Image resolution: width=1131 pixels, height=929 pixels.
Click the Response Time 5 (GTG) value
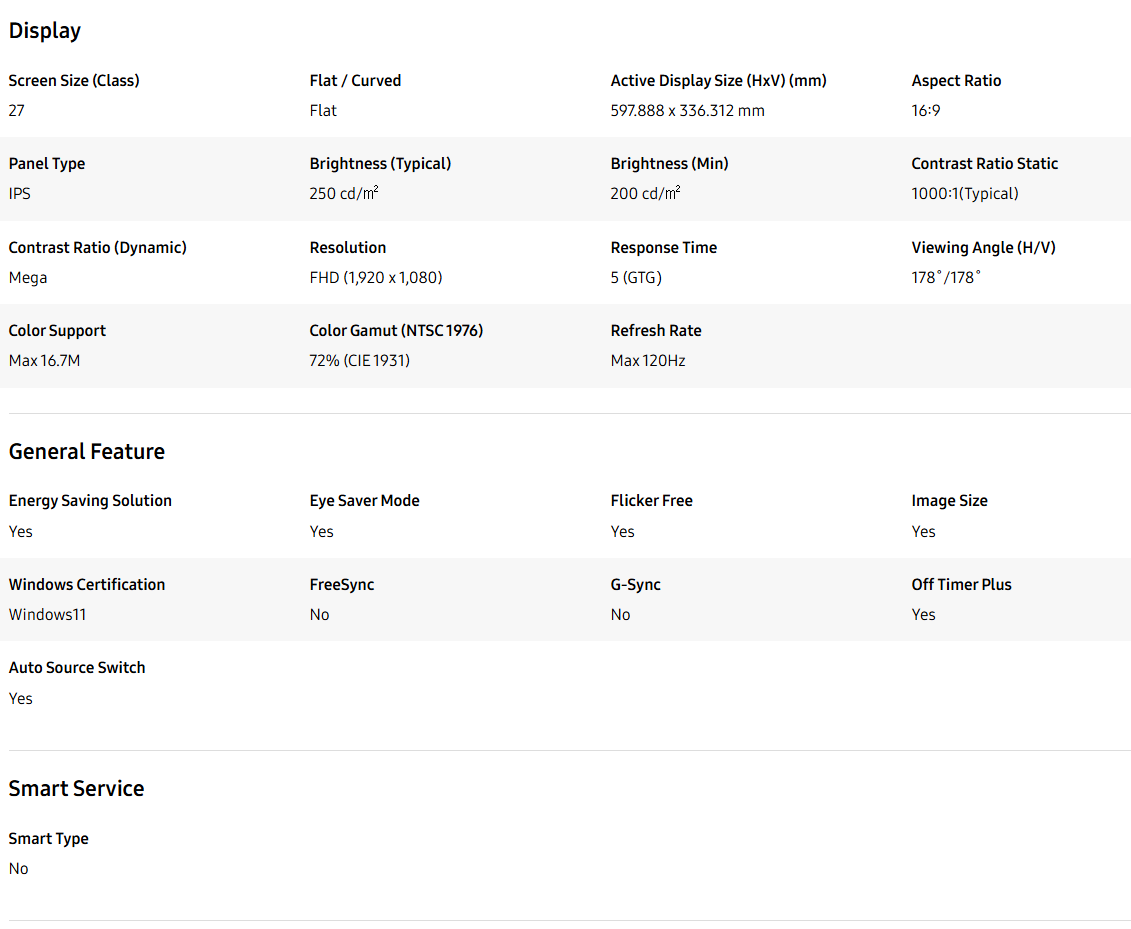click(x=636, y=278)
